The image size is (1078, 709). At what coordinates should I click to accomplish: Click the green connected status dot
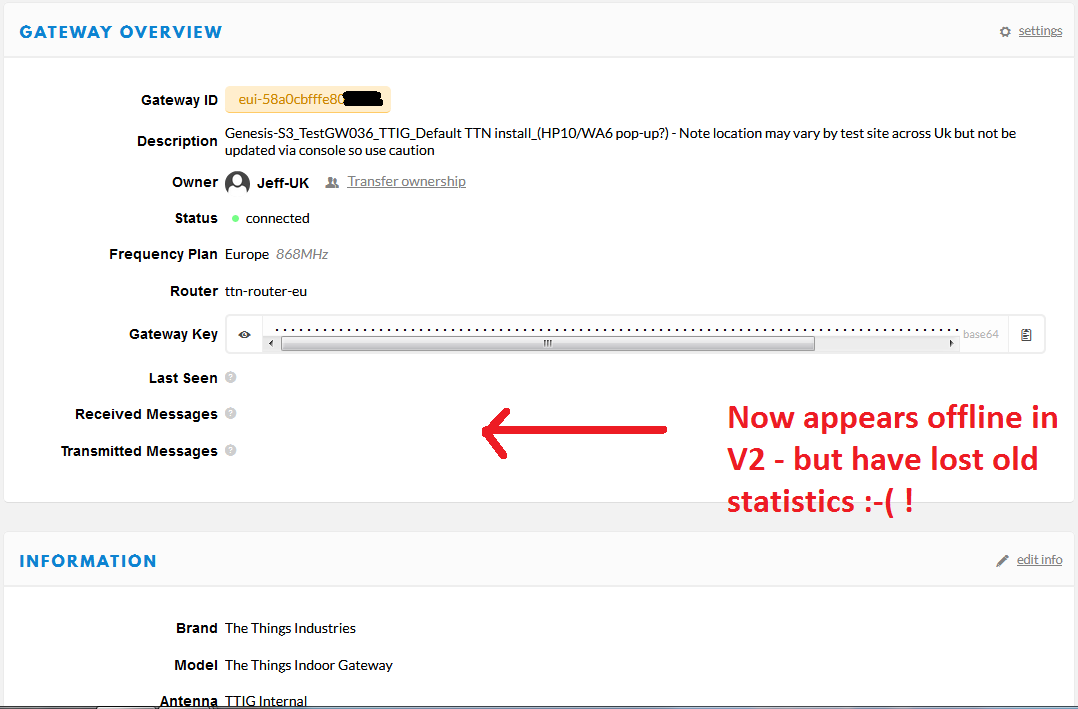click(235, 218)
